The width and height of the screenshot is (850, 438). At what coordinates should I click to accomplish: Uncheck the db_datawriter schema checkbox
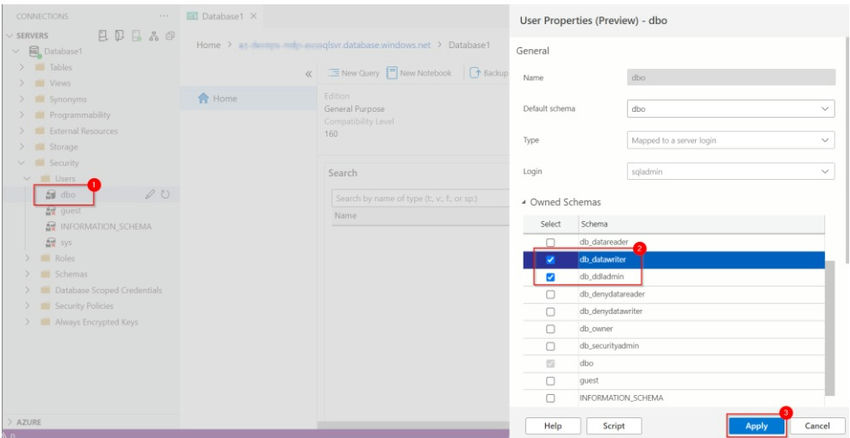coord(550,260)
